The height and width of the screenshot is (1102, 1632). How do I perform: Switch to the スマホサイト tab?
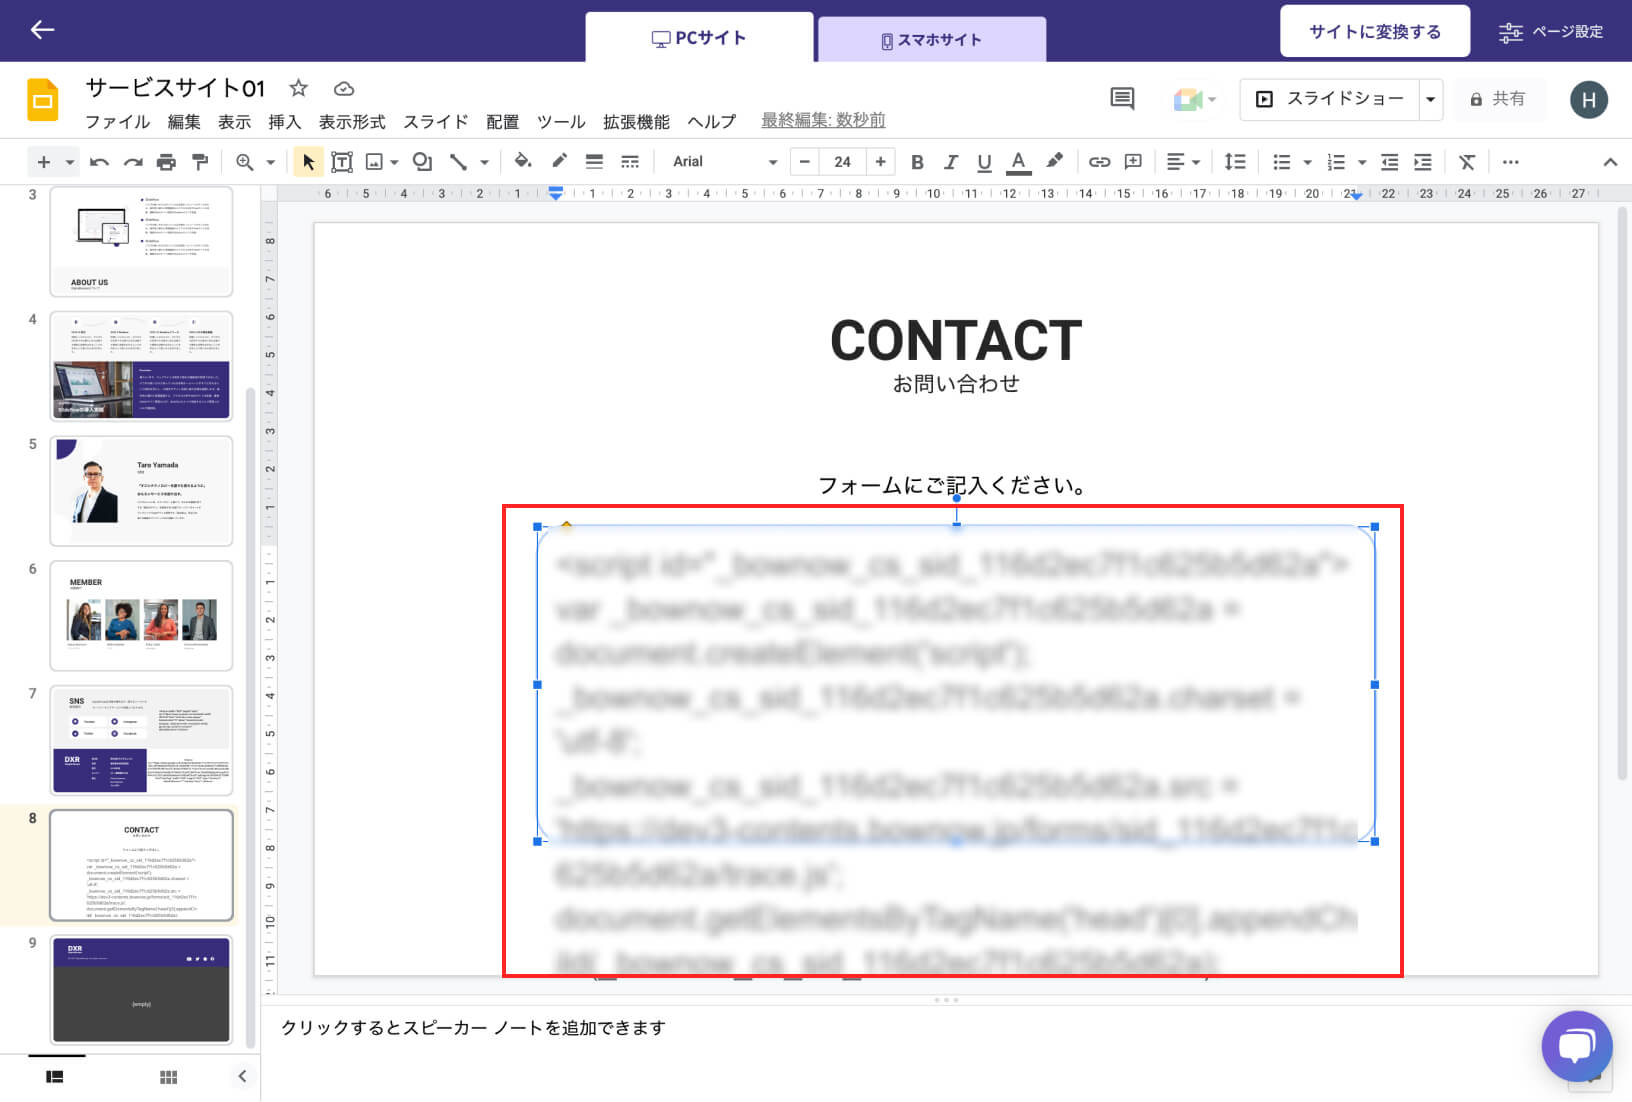931,40
